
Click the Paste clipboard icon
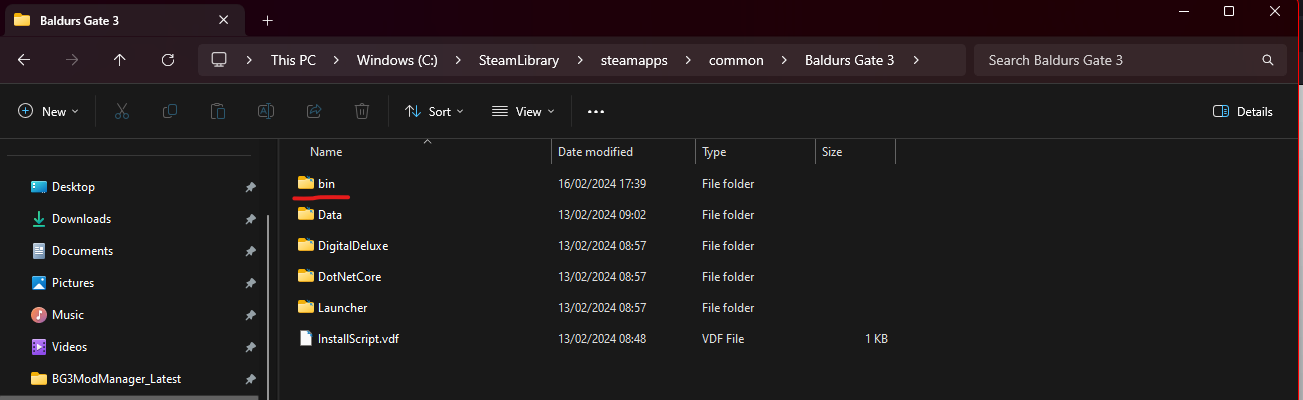pos(218,112)
